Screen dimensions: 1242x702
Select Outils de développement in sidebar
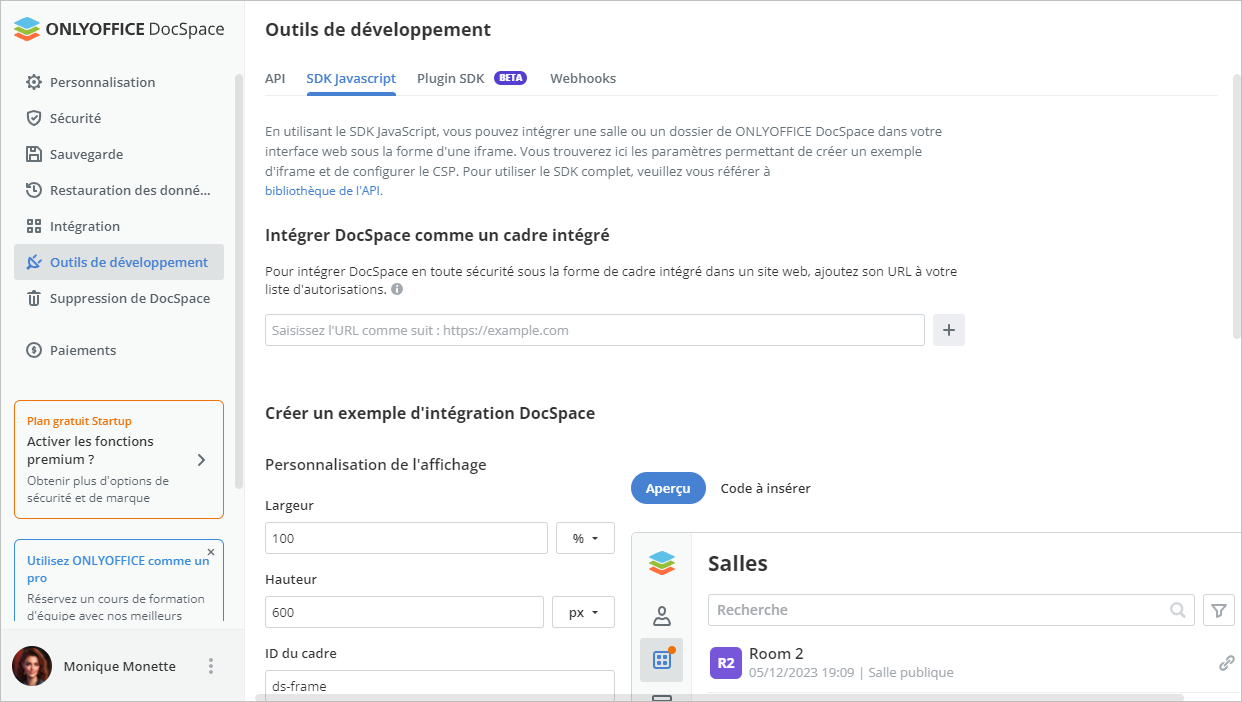[119, 262]
